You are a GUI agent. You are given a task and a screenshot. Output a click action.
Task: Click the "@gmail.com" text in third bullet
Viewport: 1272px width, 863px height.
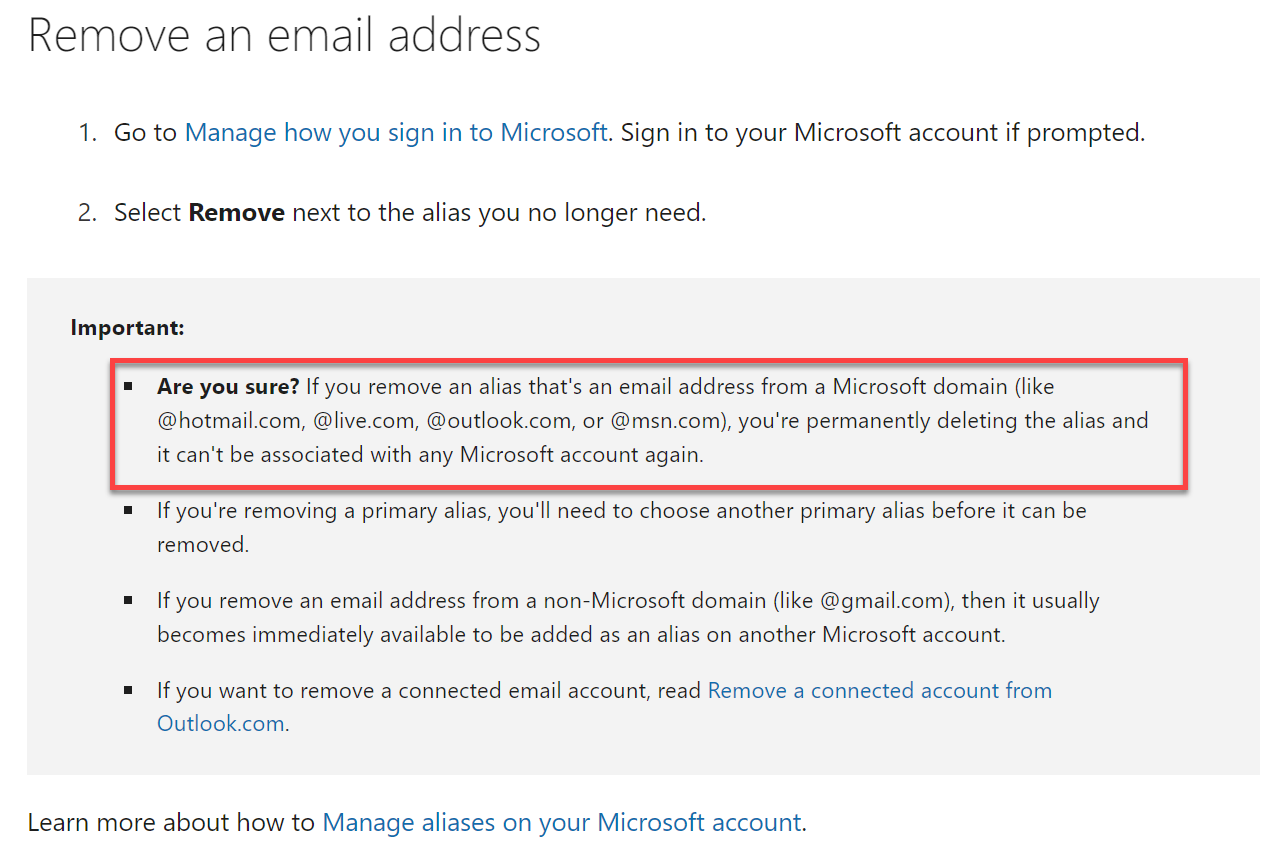(x=882, y=600)
